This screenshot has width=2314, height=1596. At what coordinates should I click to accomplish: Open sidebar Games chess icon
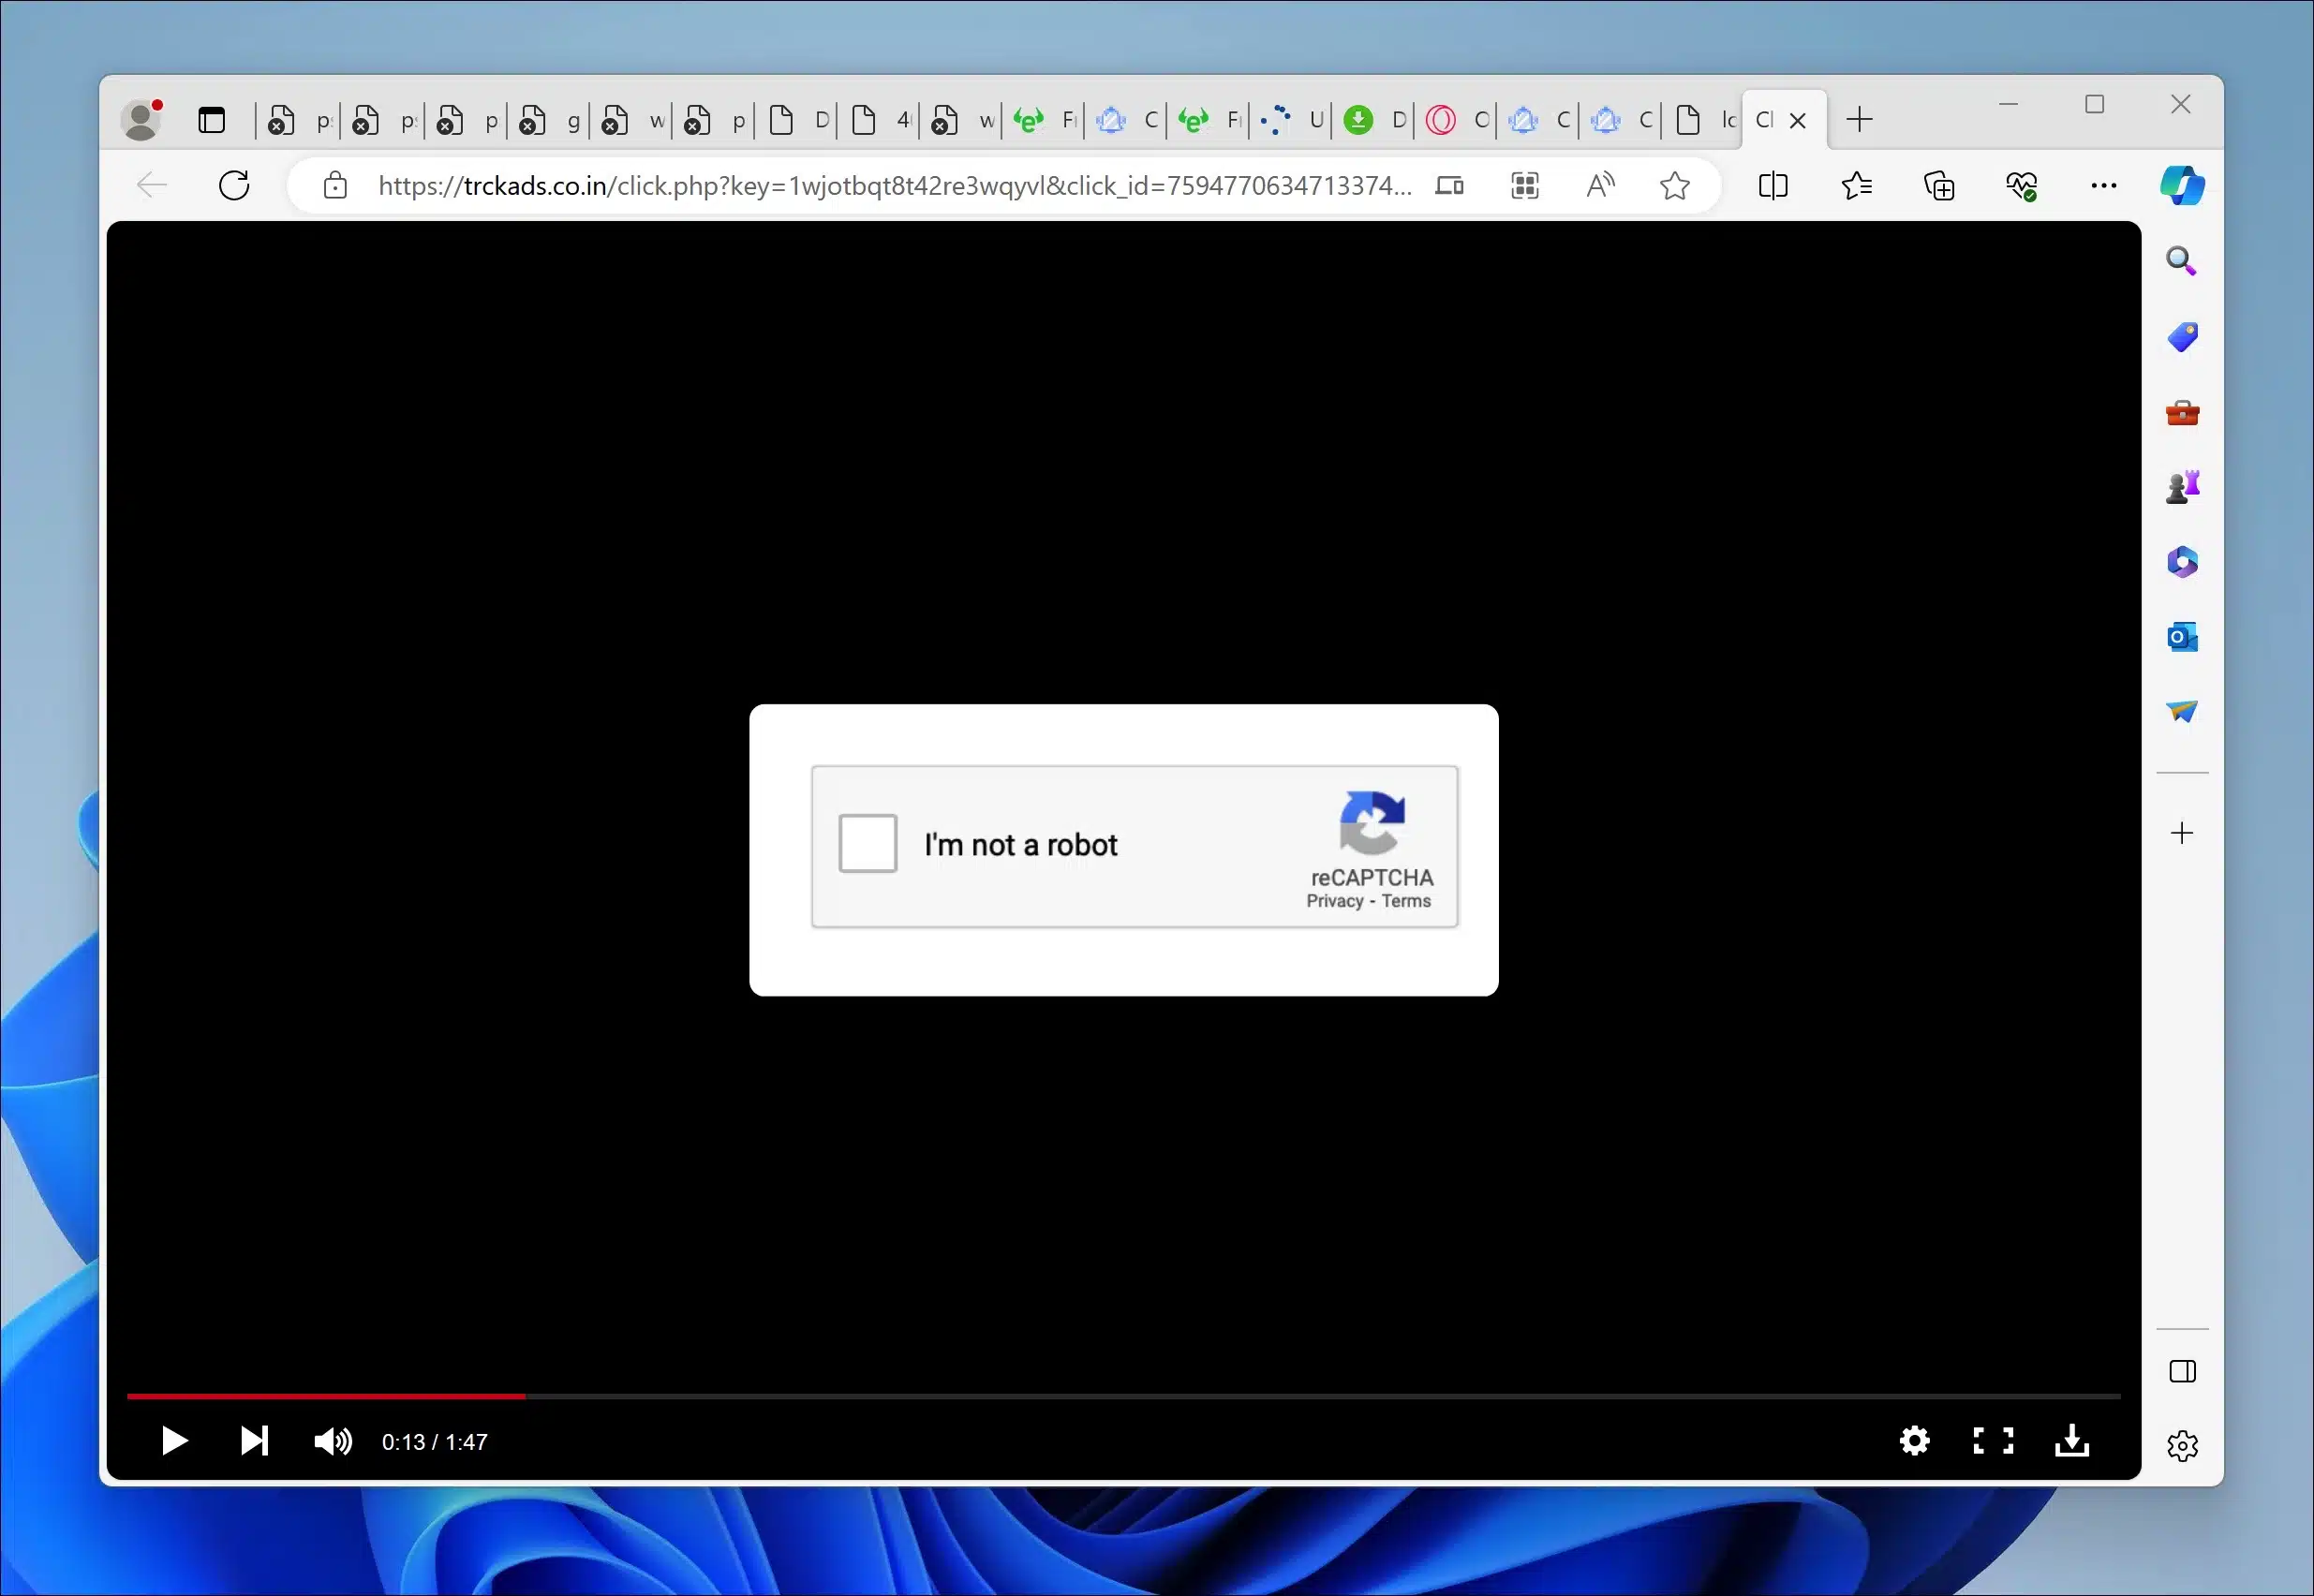[x=2181, y=487]
